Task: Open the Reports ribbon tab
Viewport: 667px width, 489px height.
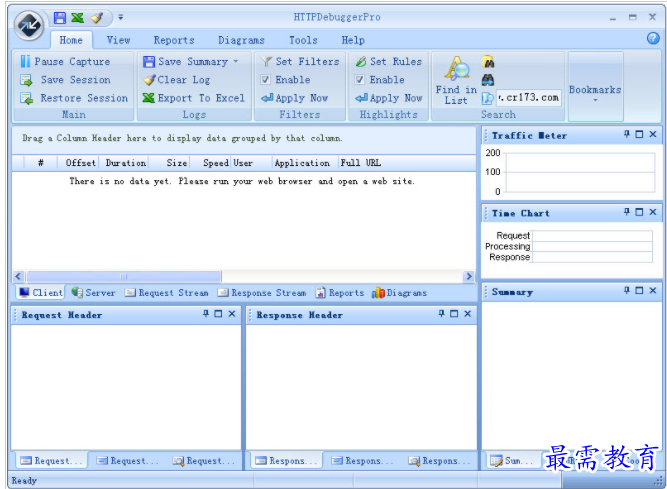Action: 174,40
